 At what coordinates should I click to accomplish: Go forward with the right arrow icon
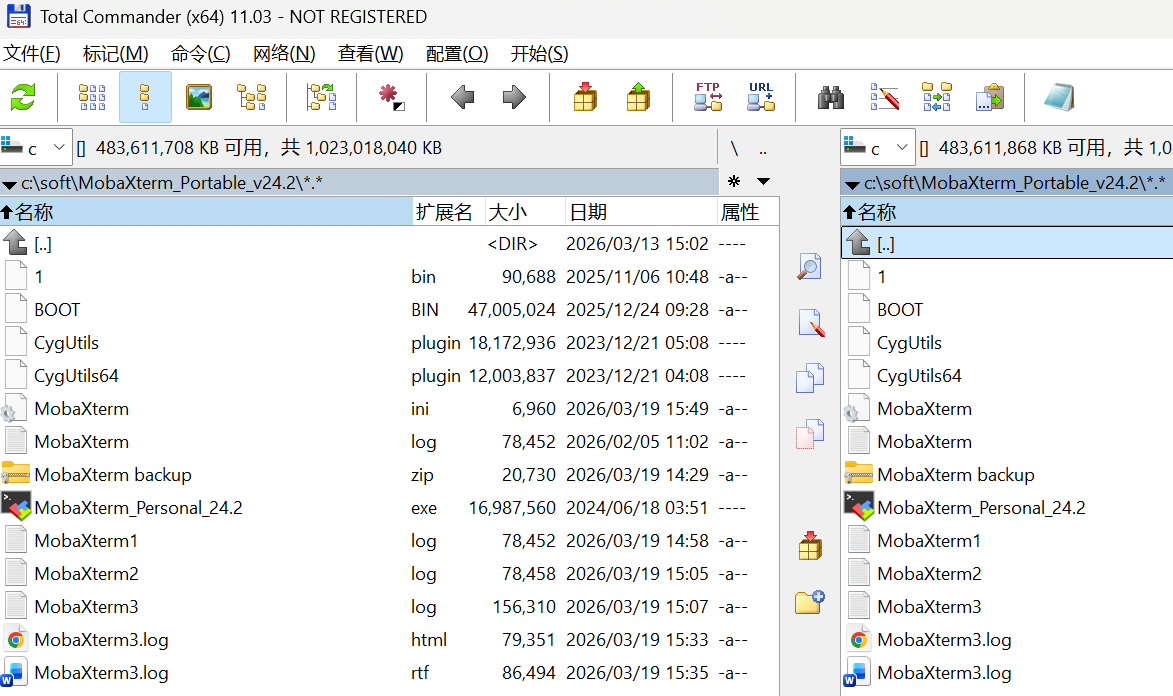click(x=514, y=97)
